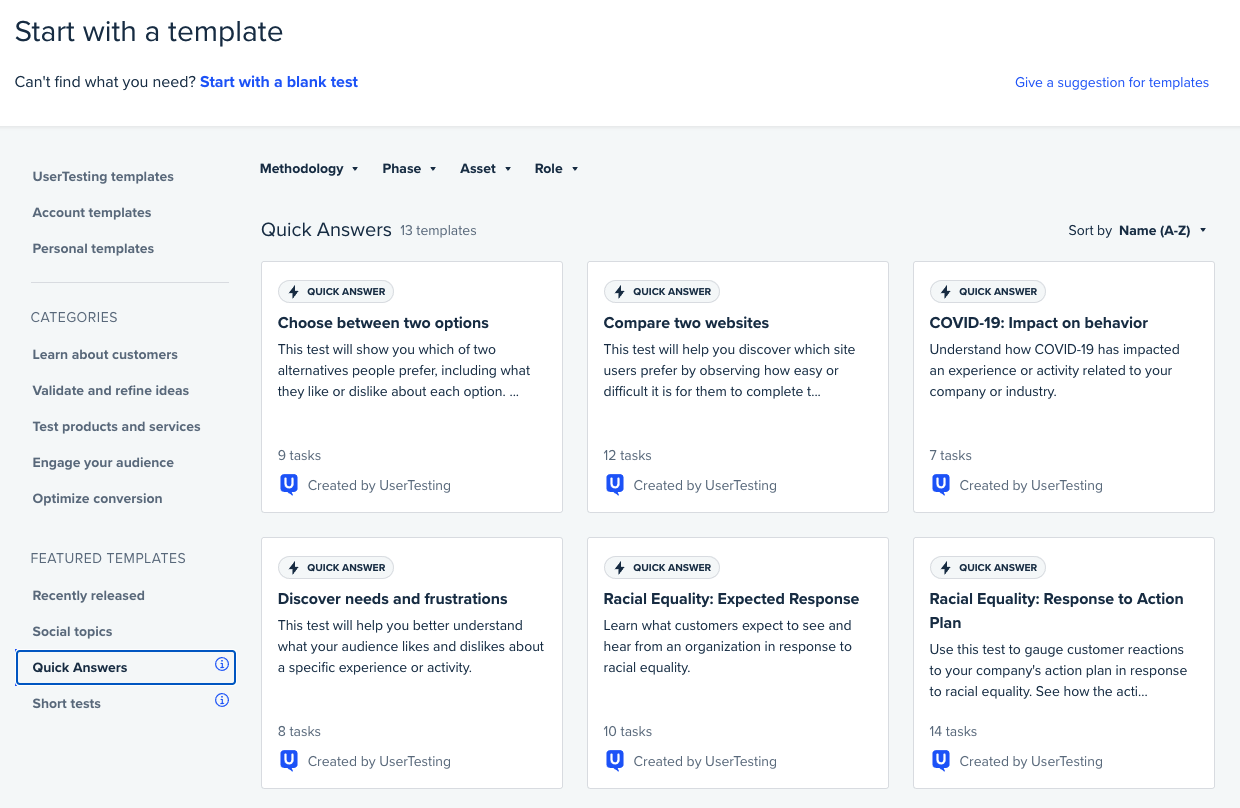Screen dimensions: 1240x808
Task: Click '7 tasks' on COVID-19 card
Action: 950,456
